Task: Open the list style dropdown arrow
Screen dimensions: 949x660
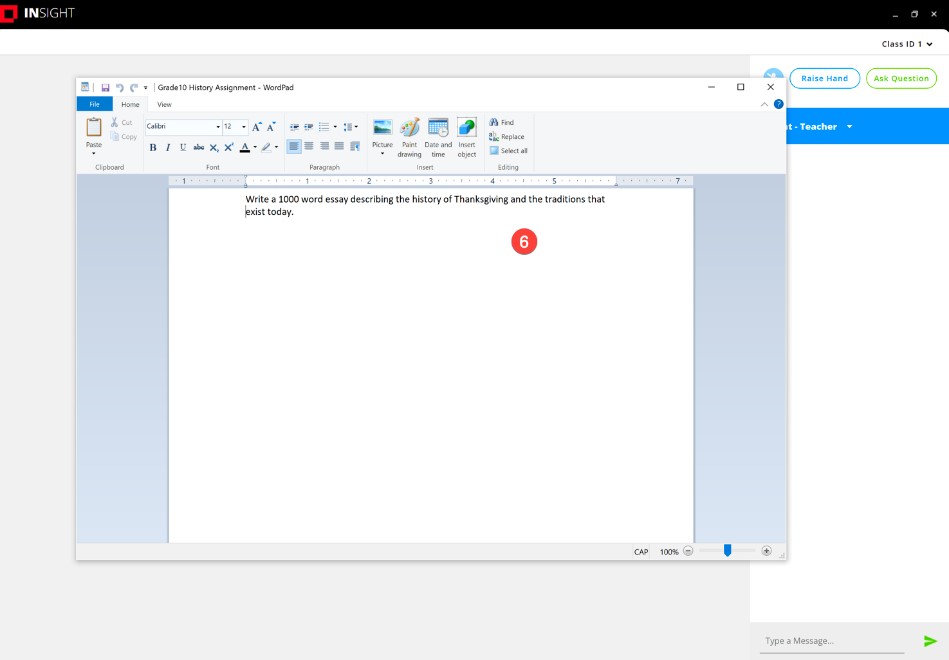Action: pyautogui.click(x=335, y=127)
